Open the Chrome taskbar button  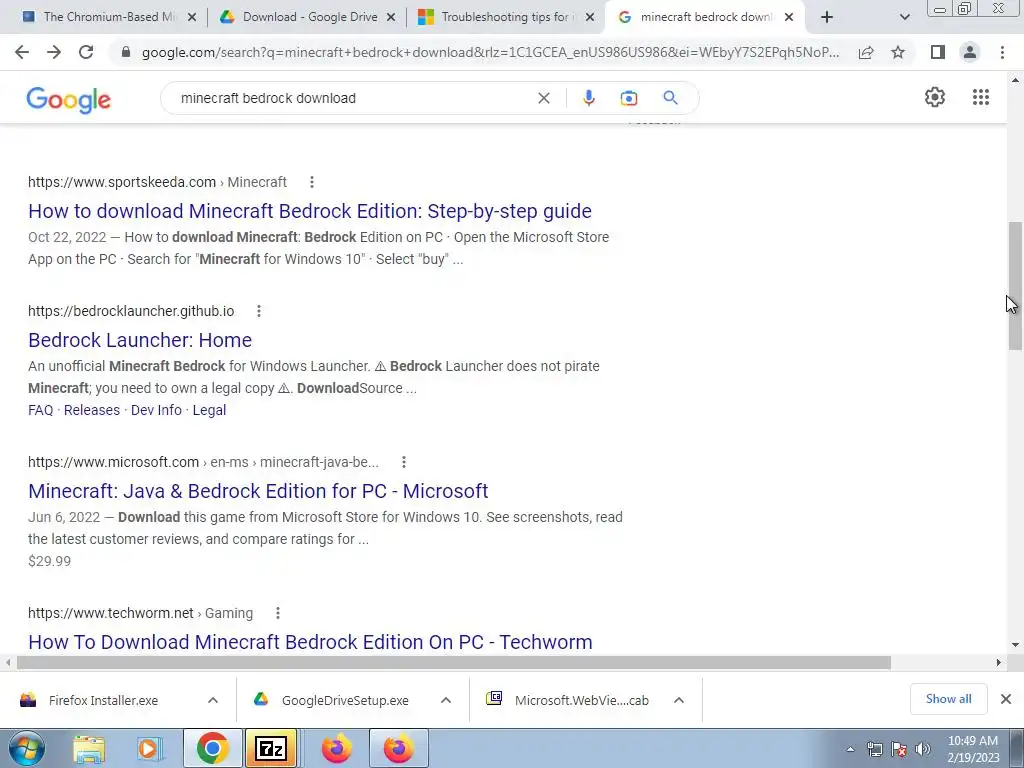click(x=212, y=748)
